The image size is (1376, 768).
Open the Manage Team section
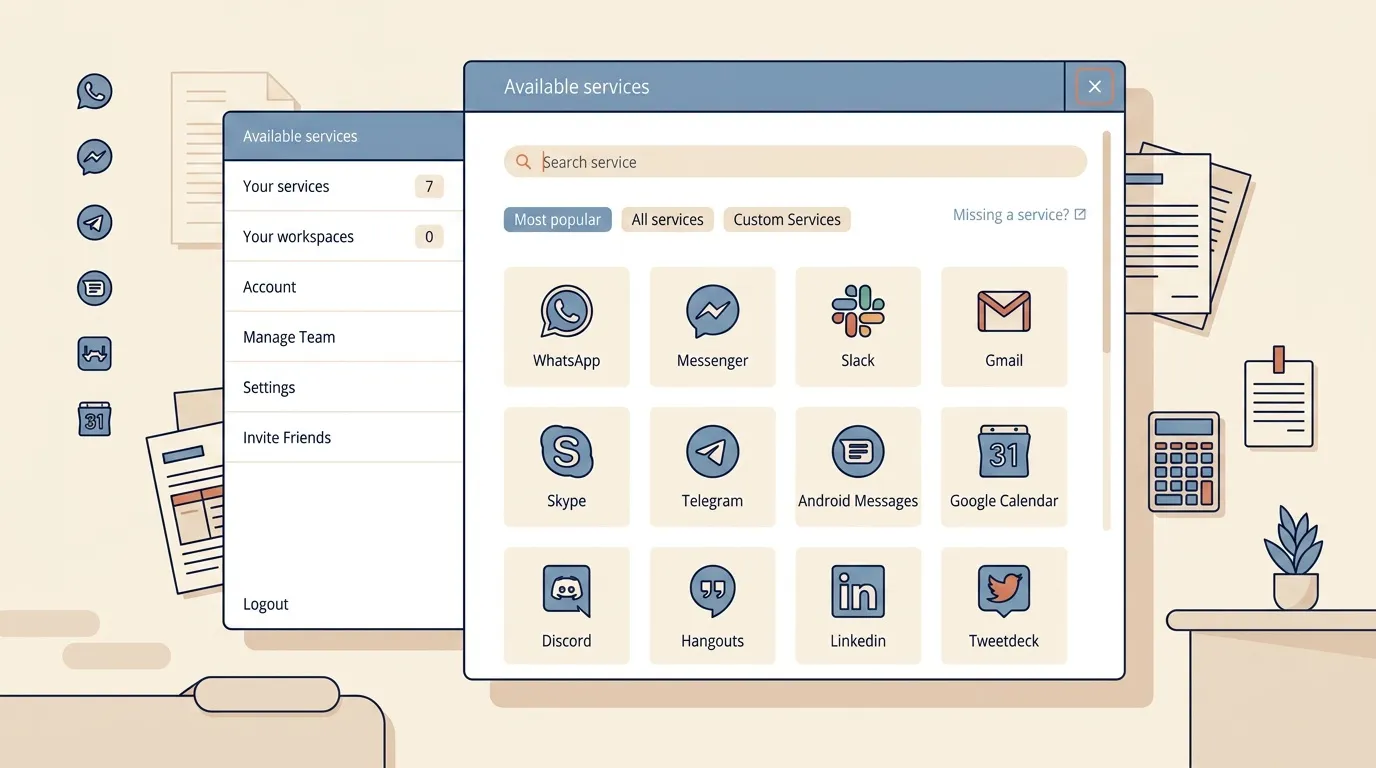tap(344, 337)
